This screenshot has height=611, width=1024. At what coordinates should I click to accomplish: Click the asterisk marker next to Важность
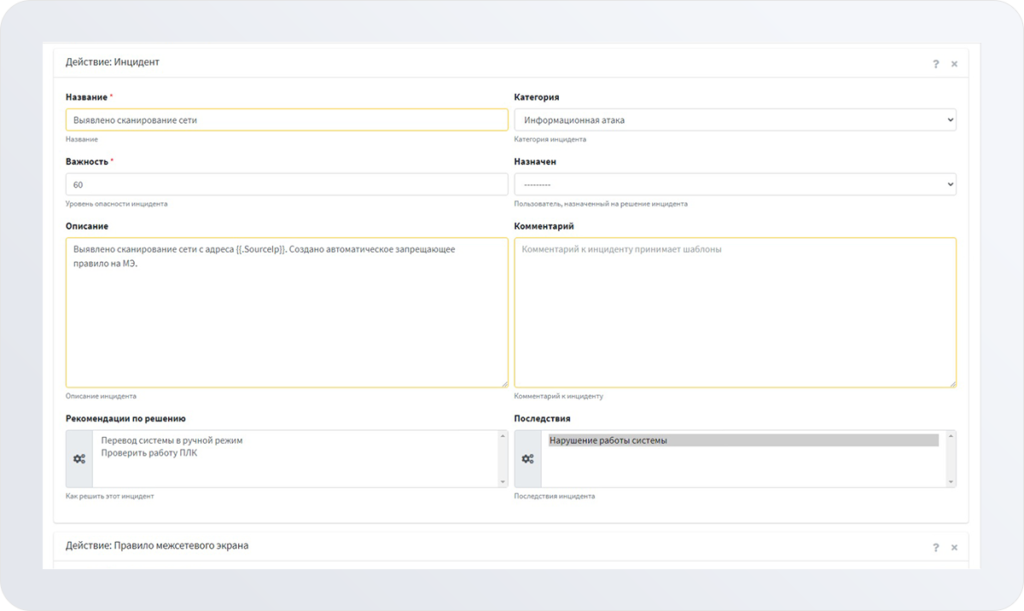(x=110, y=160)
